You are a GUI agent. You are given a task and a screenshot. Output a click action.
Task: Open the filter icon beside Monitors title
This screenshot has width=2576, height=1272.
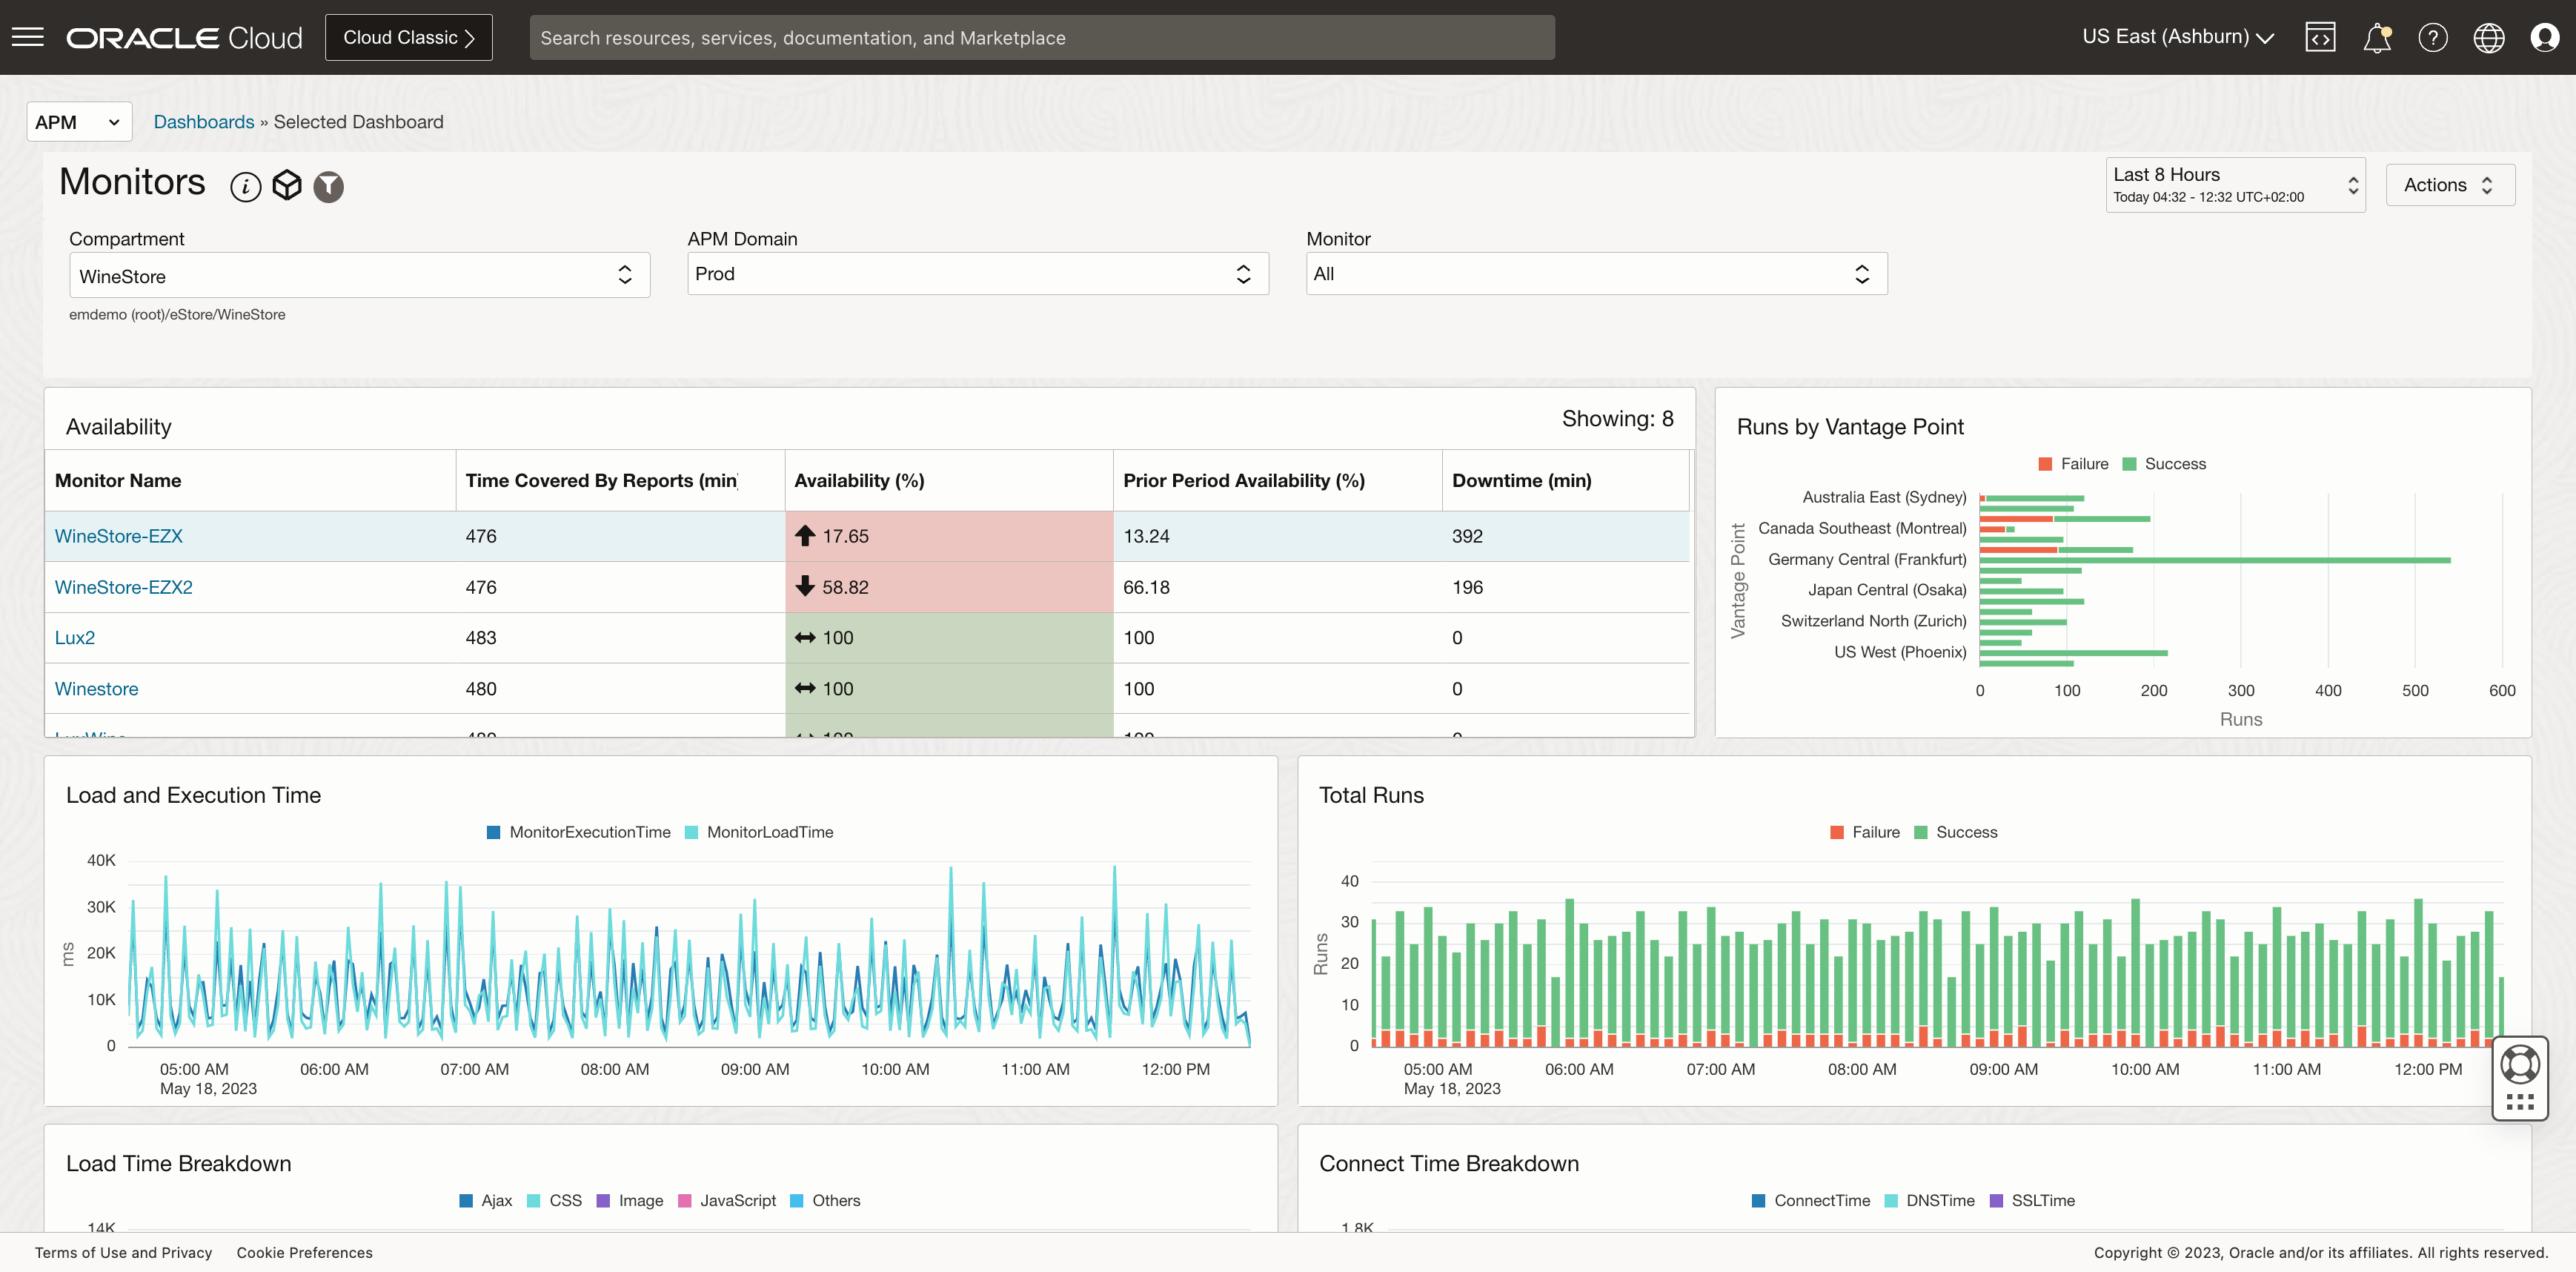(x=329, y=186)
